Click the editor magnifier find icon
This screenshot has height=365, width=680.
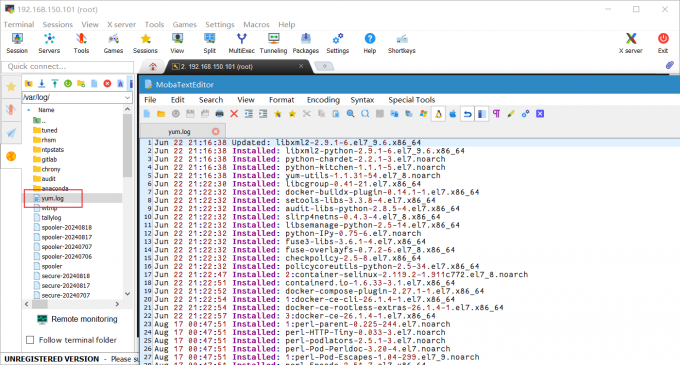pyautogui.click(x=350, y=114)
